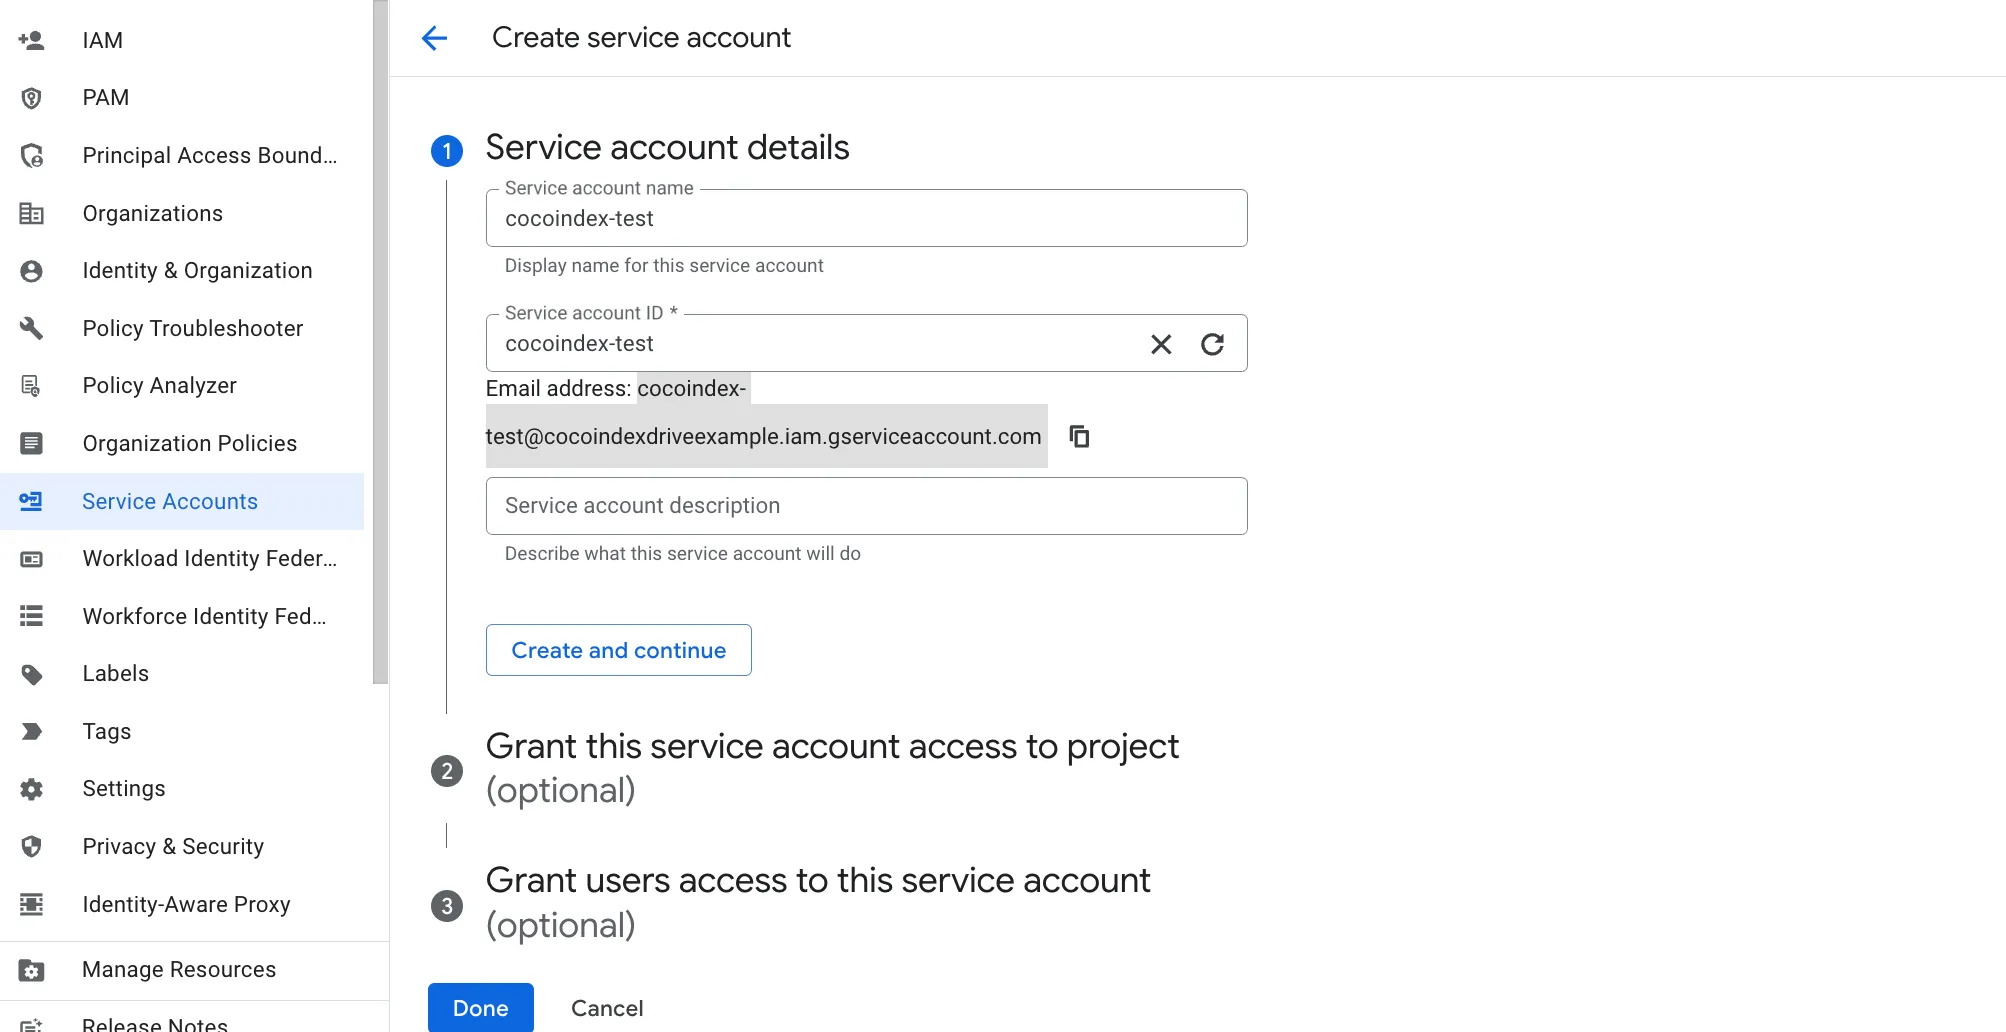The image size is (2006, 1032).
Task: Open the Settings gear in the sidebar
Action: coord(31,788)
